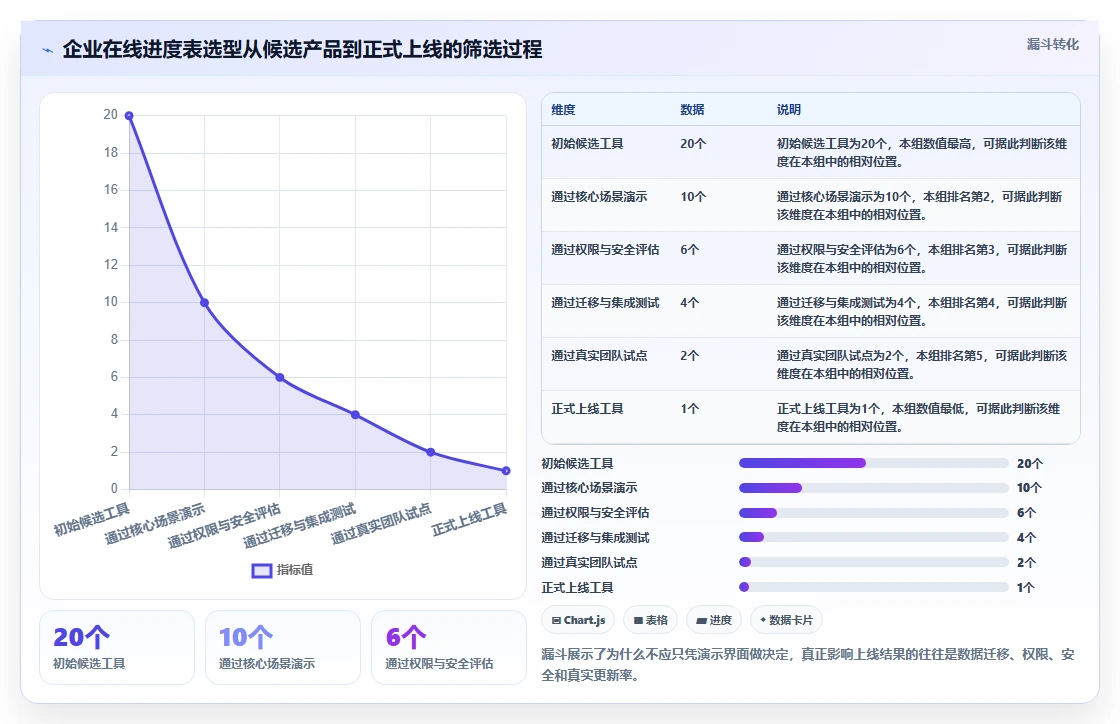Click the 1个 value beside progress bar
Image resolution: width=1120 pixels, height=724 pixels.
coord(1026,588)
